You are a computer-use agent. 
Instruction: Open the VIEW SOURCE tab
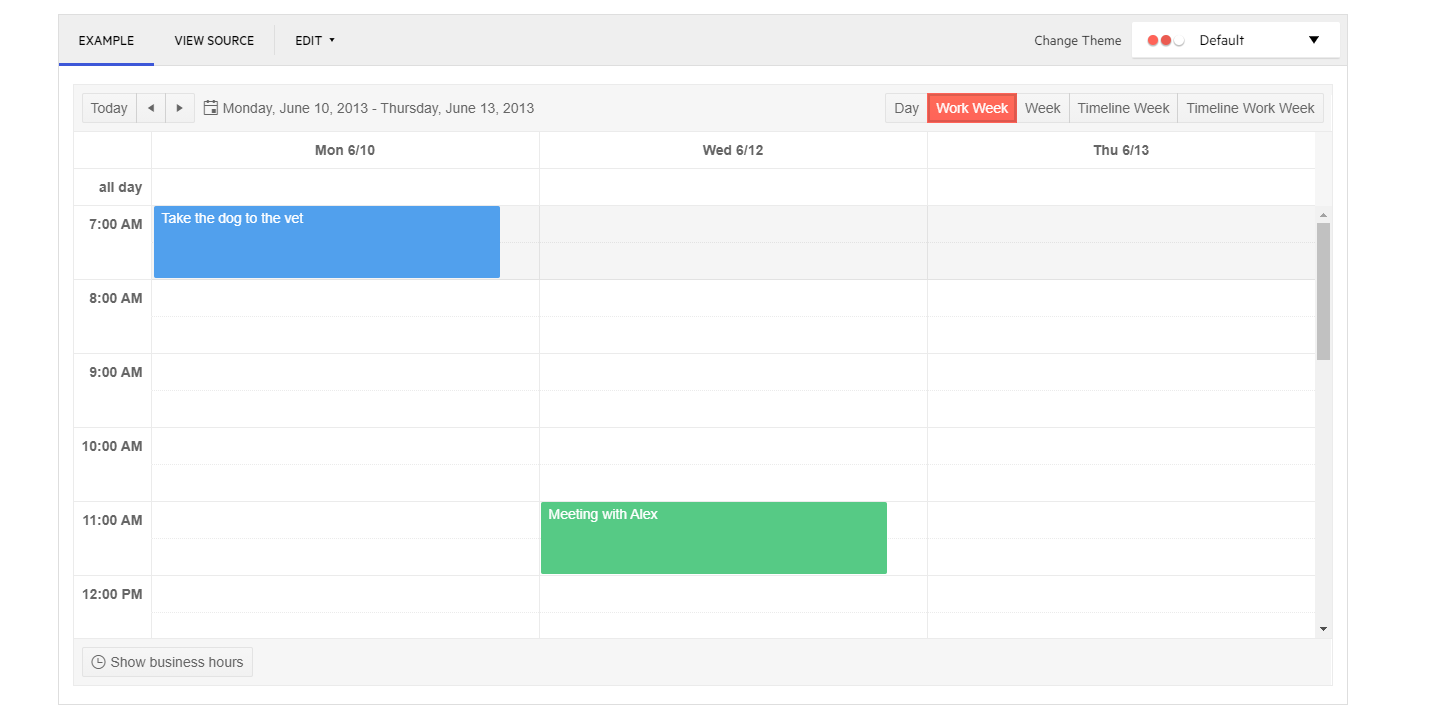214,41
